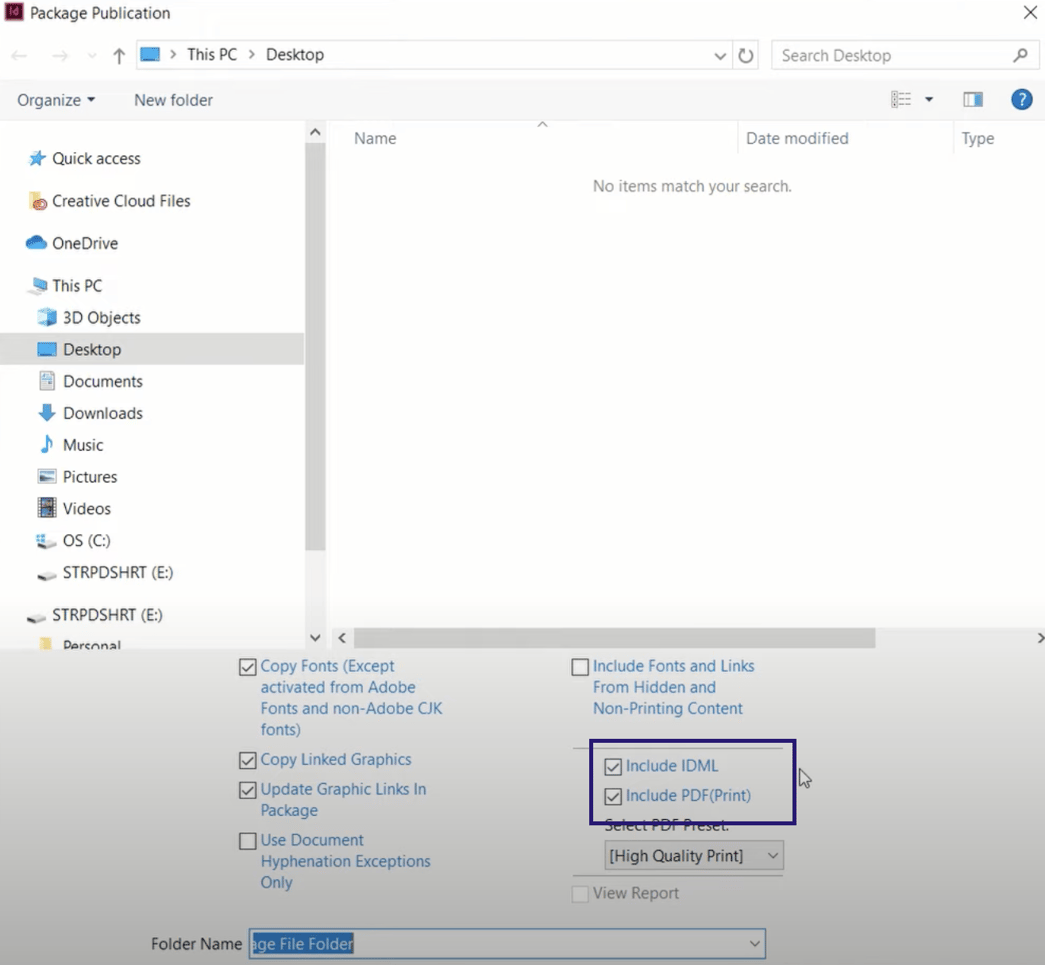The image size is (1045, 965).
Task: Click inside the Search Desktop box
Action: [890, 55]
